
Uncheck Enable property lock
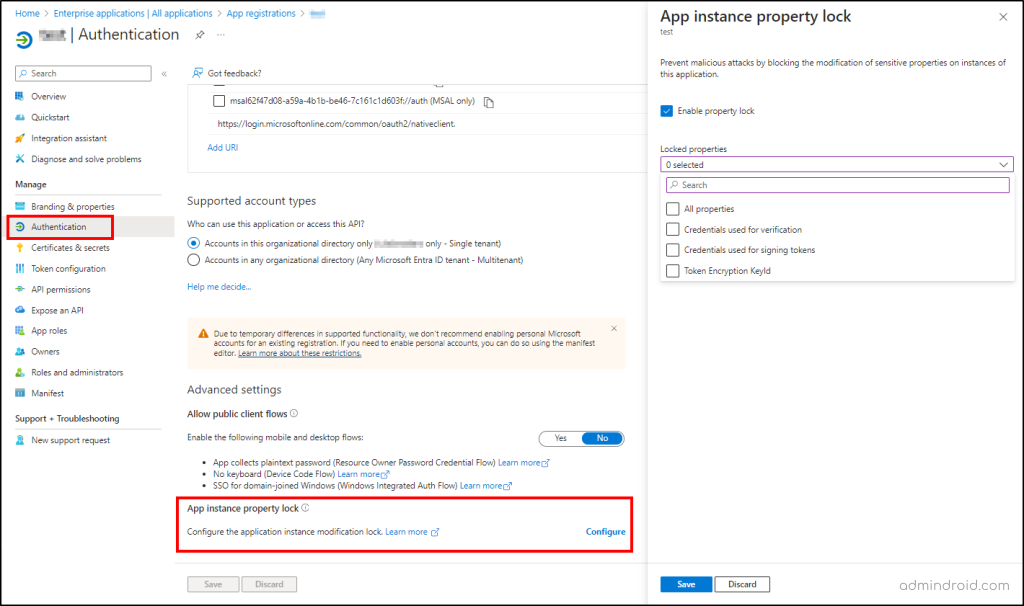666,111
